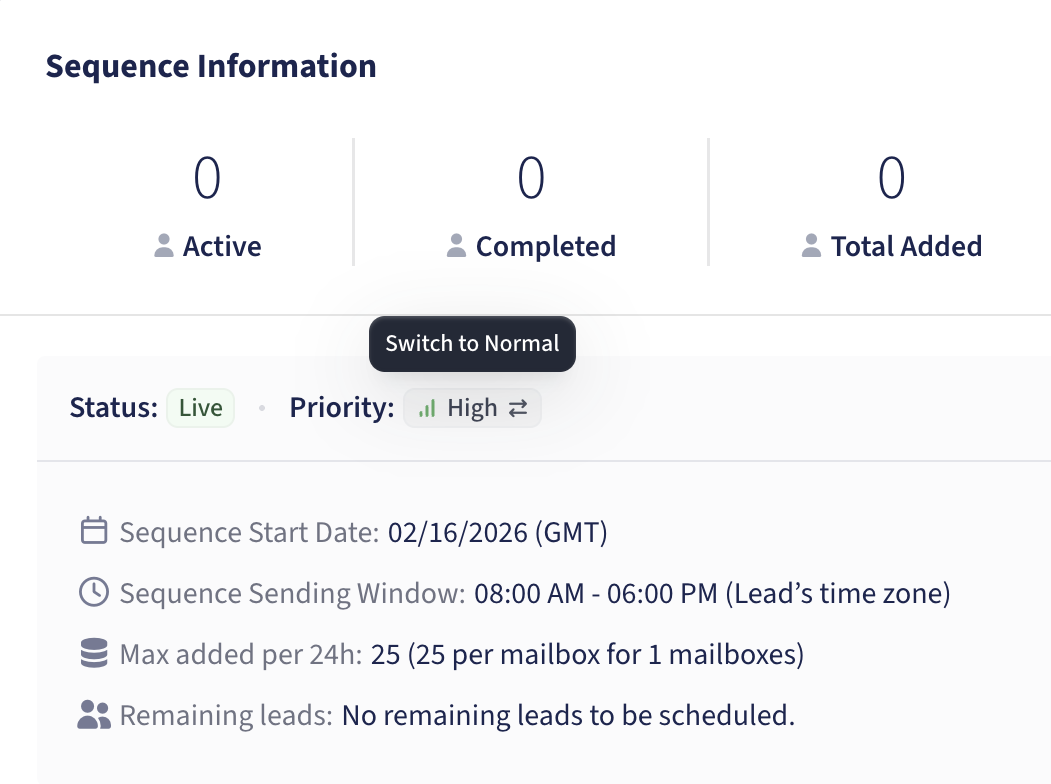Click the green signal bars priority icon

point(427,409)
